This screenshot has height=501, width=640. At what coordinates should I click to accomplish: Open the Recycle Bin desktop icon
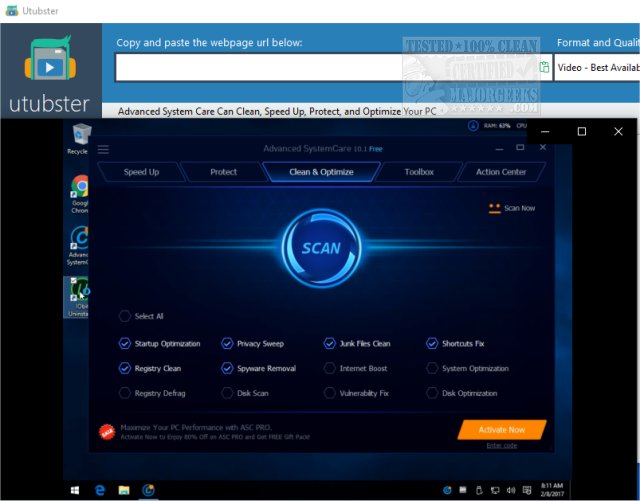click(x=80, y=139)
